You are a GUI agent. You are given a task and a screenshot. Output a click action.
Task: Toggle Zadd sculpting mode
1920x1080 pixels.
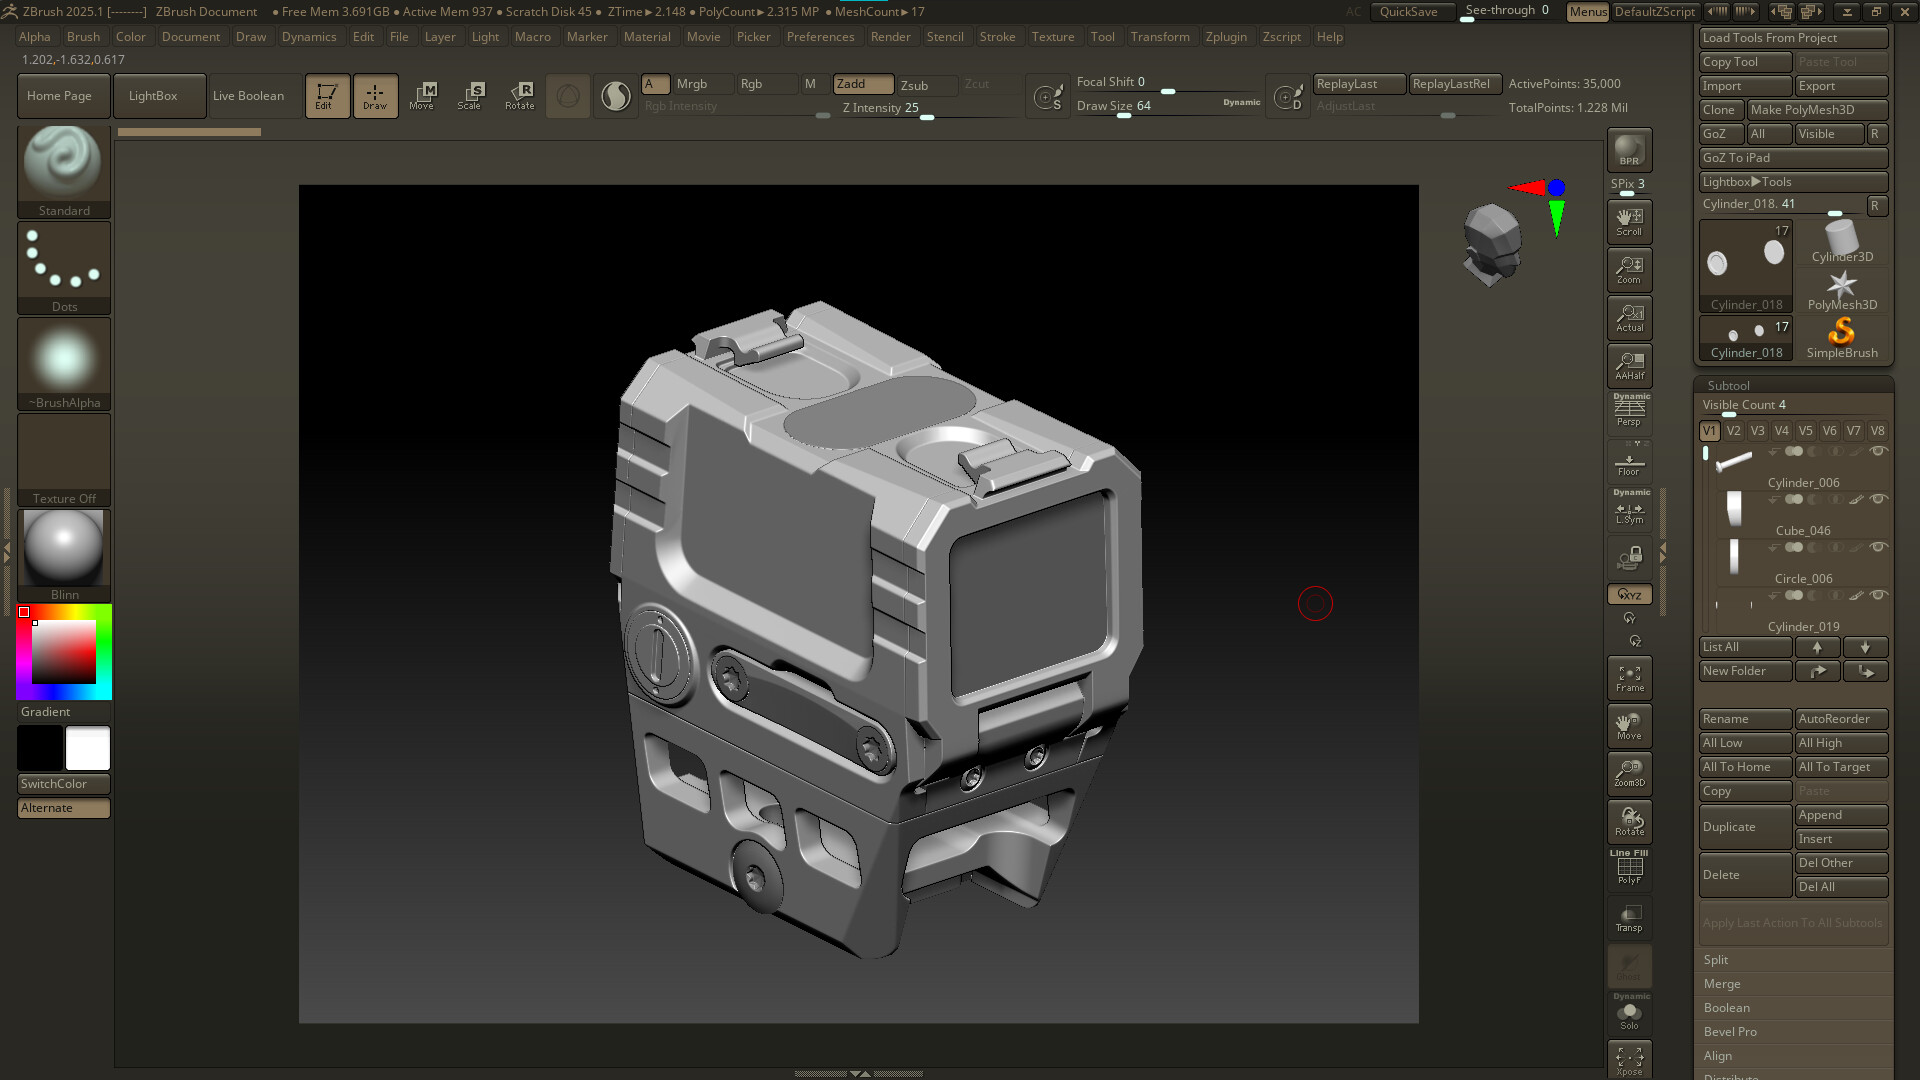[x=862, y=84]
